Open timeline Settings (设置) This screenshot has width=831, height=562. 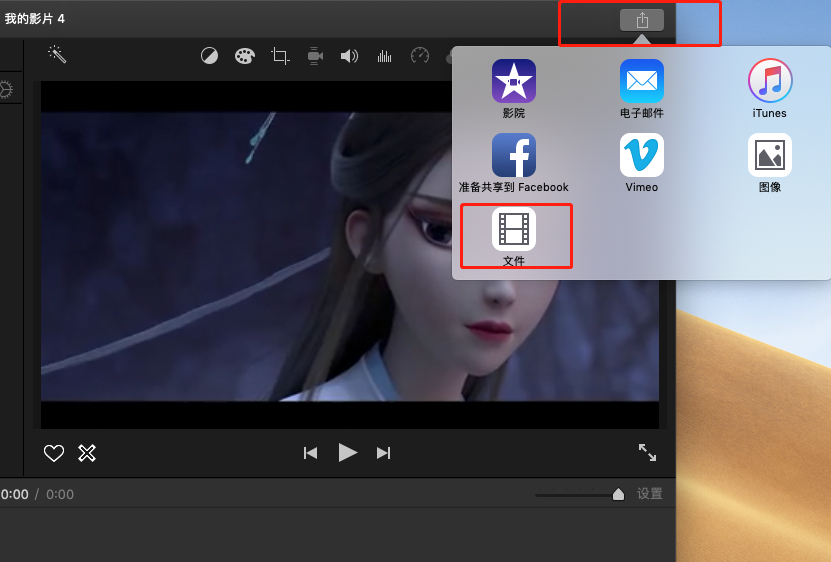(x=650, y=494)
